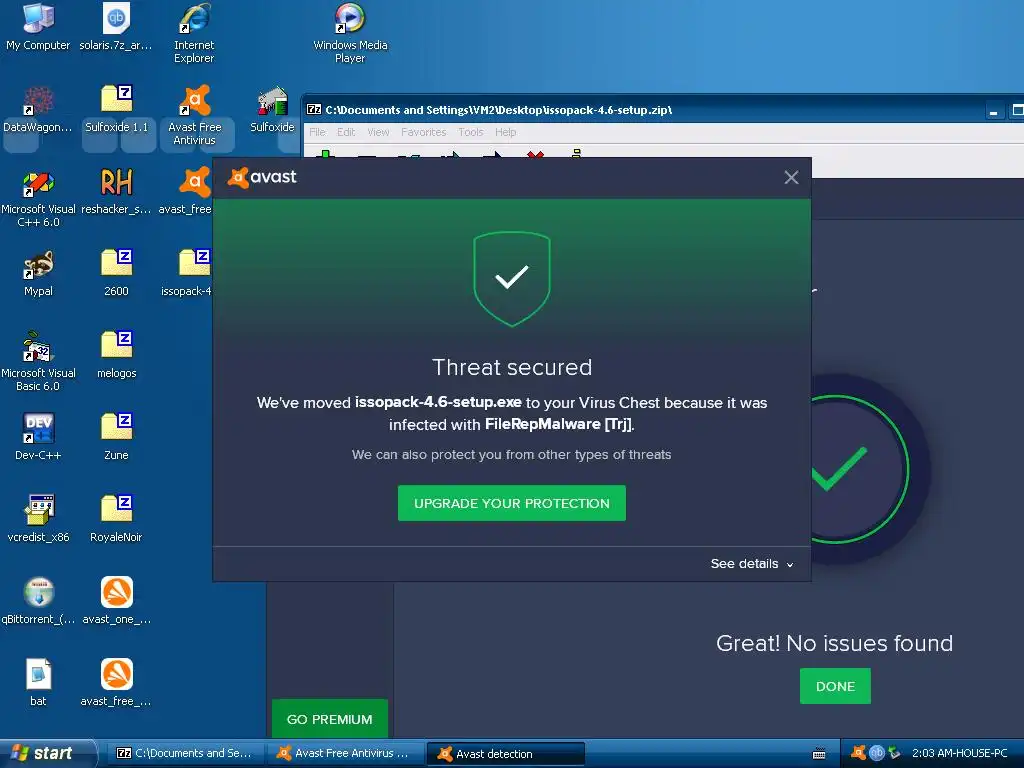
Task: Open Tools menu in 7-Zip window
Action: (x=471, y=132)
